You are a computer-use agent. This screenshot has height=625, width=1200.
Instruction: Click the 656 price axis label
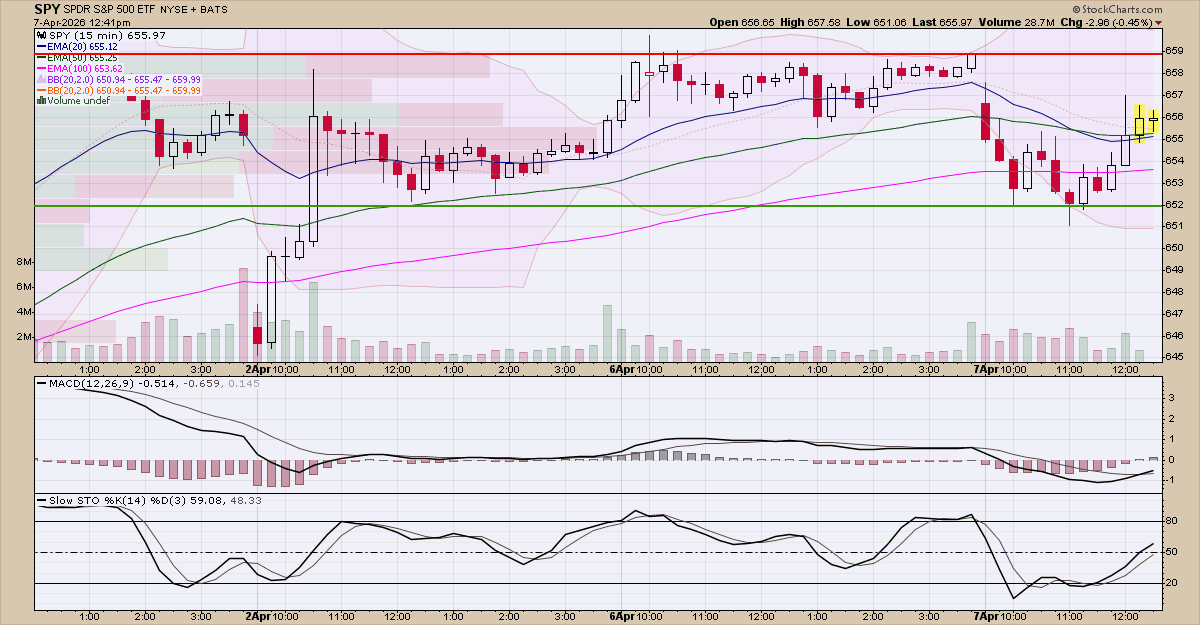1174,116
